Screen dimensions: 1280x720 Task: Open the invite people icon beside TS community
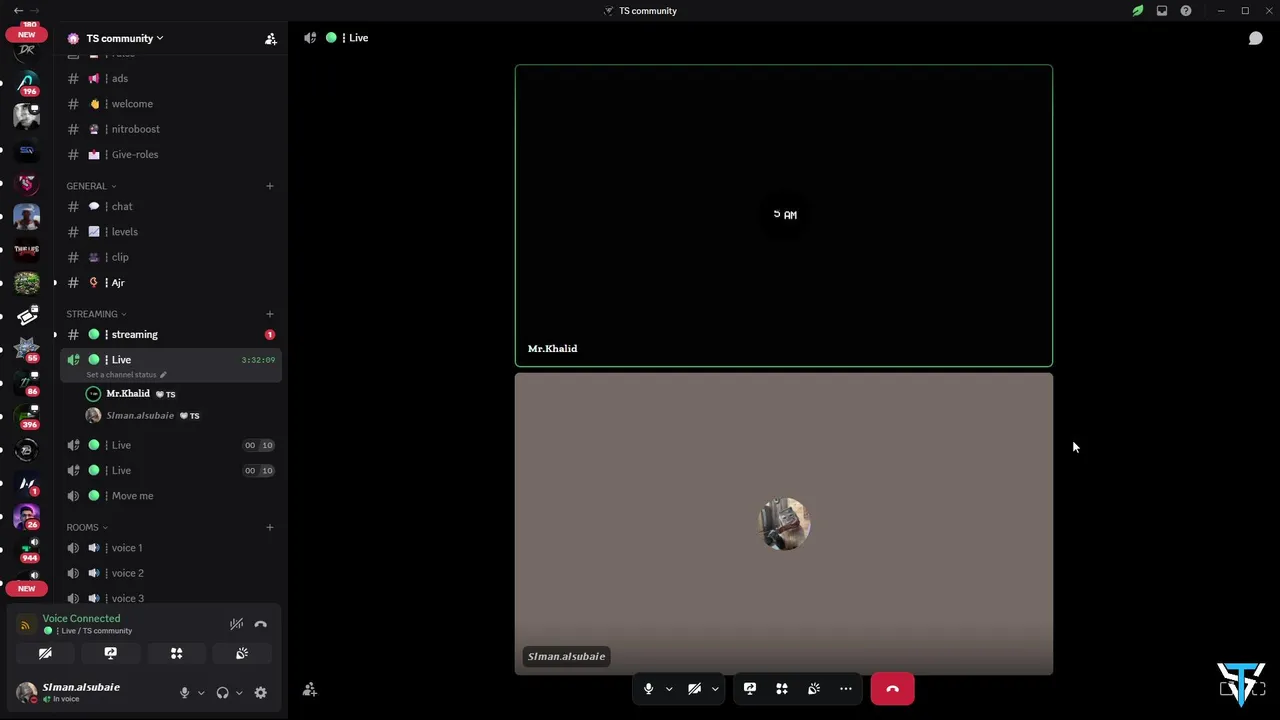pos(270,38)
